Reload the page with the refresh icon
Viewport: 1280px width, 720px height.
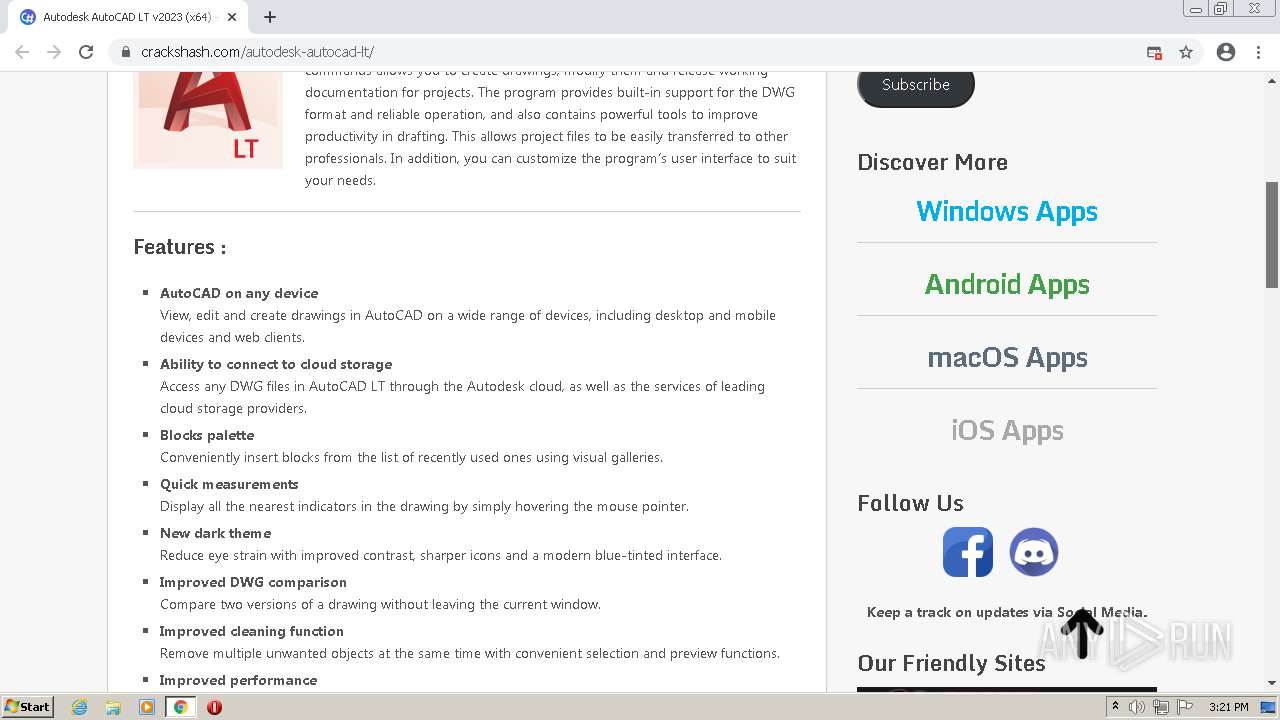86,52
